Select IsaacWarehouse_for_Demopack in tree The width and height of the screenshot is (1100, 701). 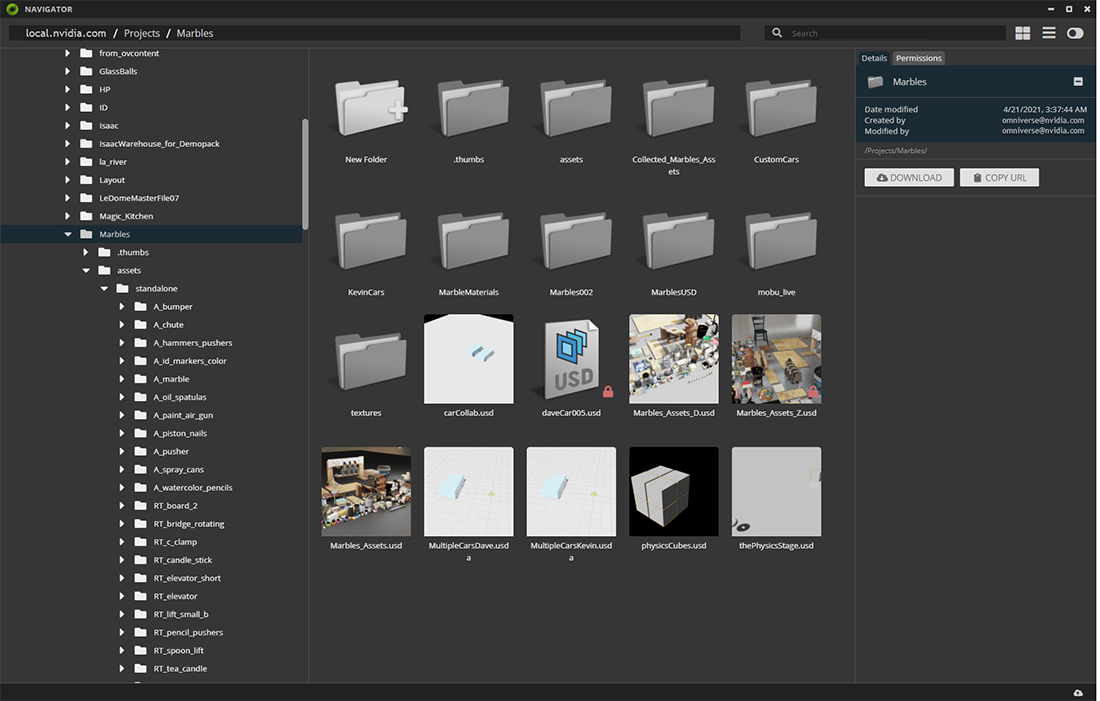[x=159, y=144]
